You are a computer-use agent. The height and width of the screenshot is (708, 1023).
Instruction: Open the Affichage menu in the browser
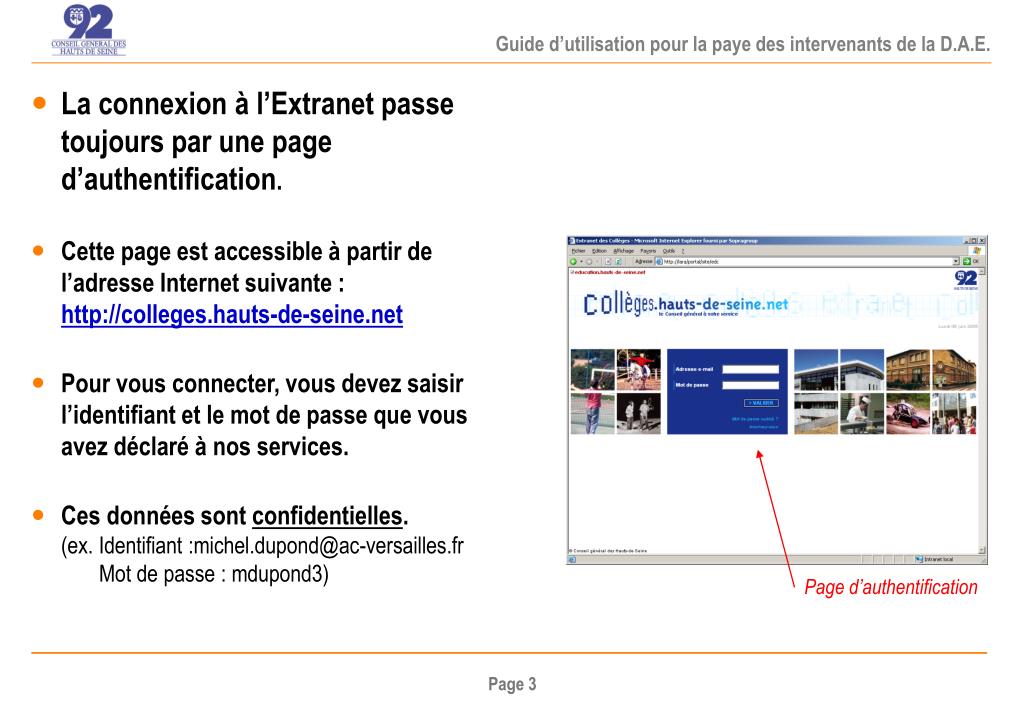(x=624, y=251)
